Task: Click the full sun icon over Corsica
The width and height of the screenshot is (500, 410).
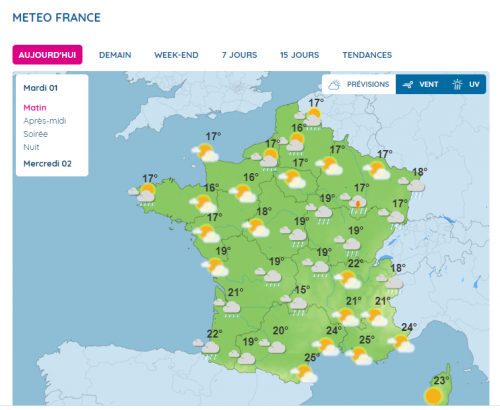Action: tap(433, 396)
